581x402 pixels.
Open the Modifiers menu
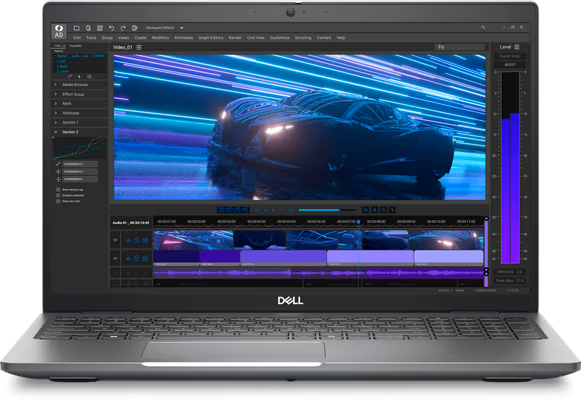coord(160,38)
